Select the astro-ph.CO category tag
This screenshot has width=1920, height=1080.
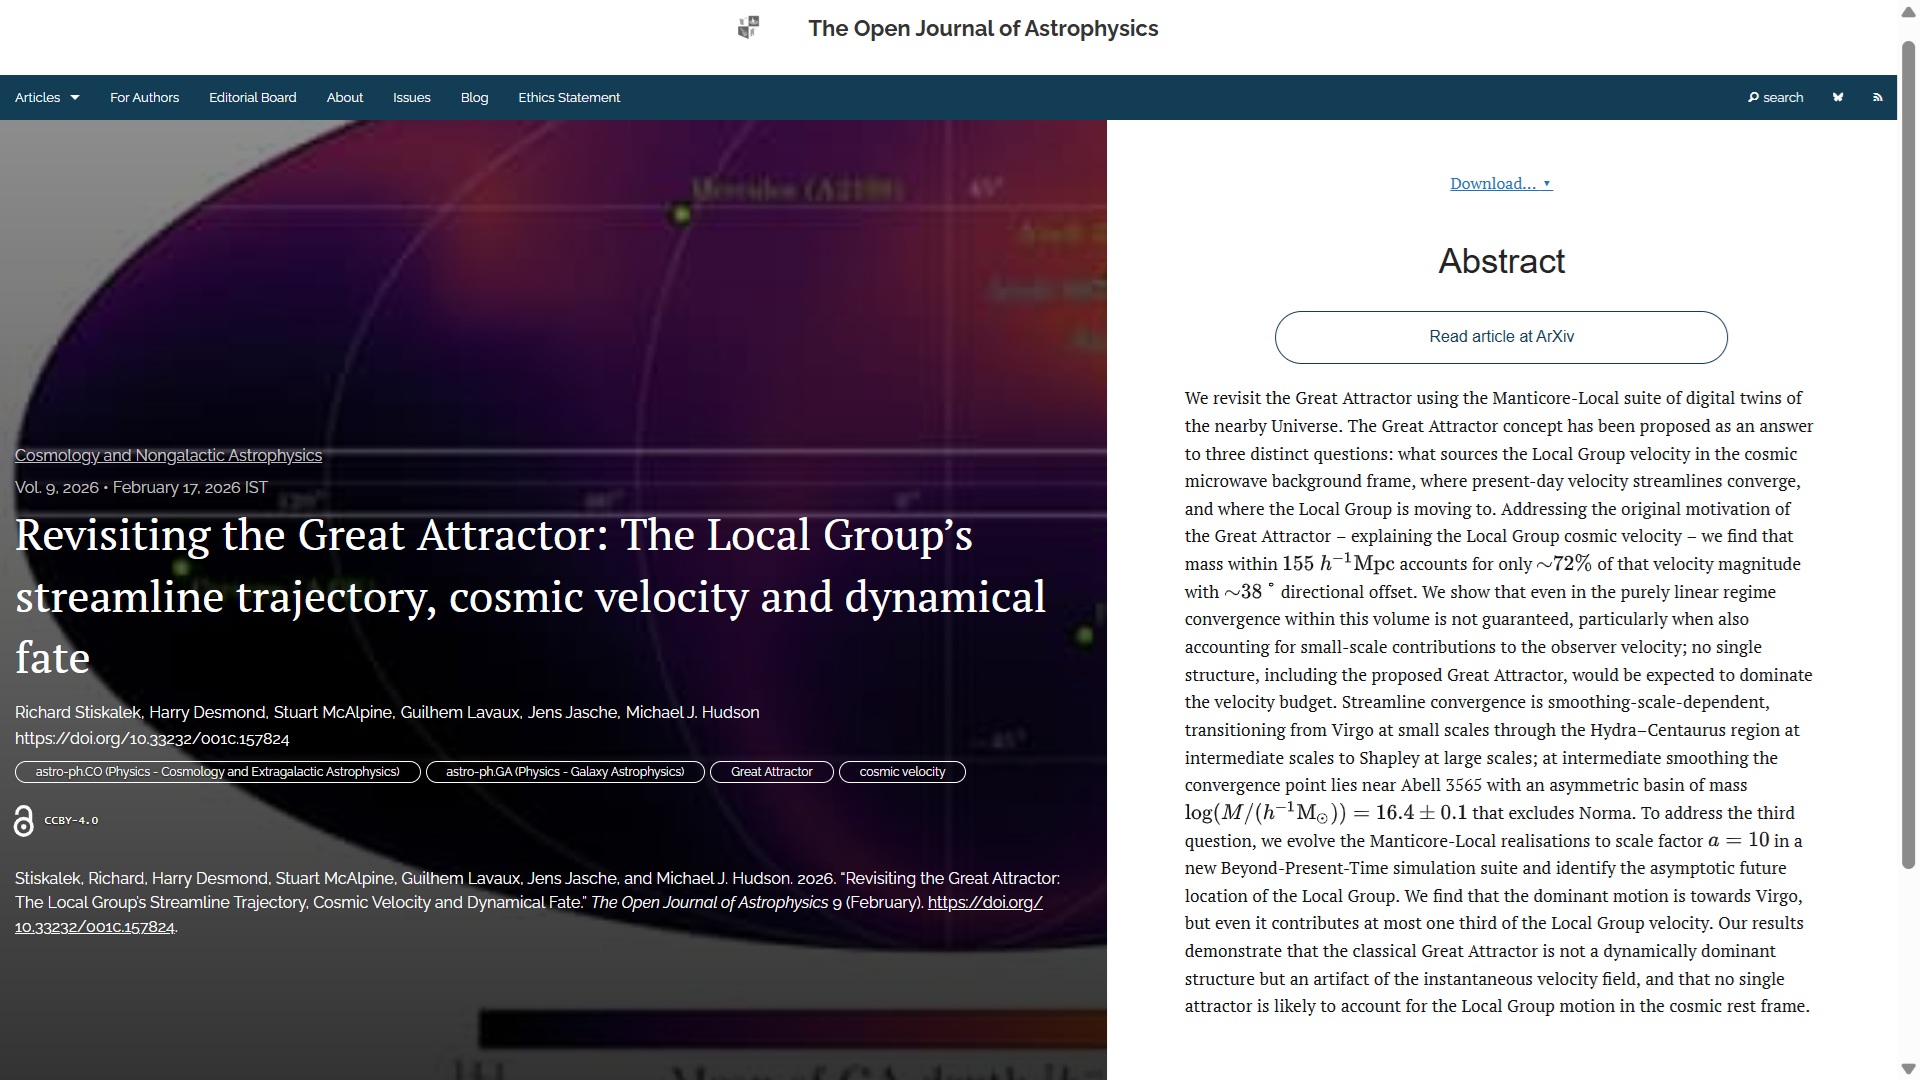point(217,772)
